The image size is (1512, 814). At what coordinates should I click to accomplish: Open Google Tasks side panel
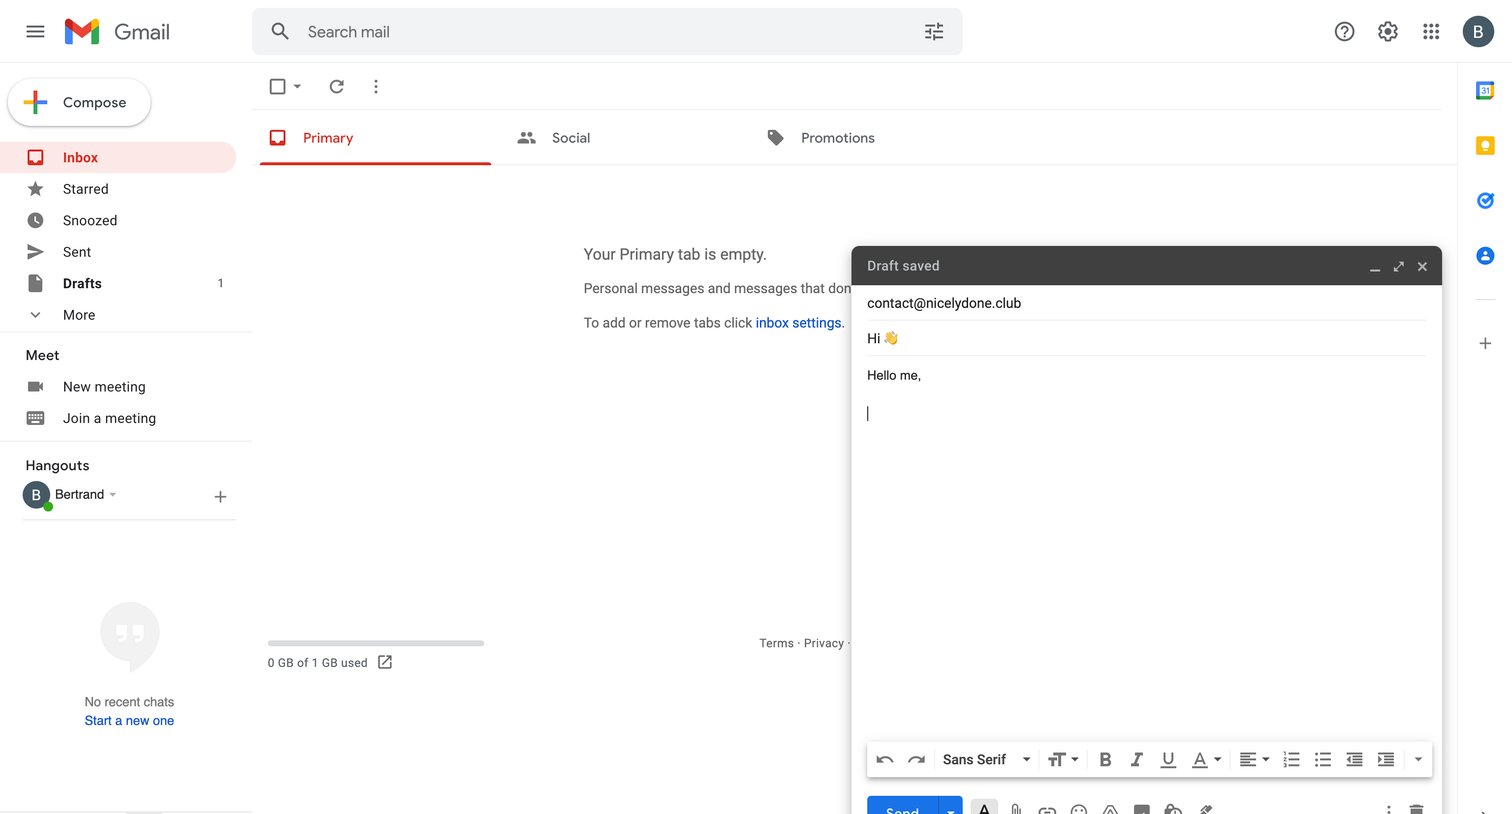pos(1485,201)
